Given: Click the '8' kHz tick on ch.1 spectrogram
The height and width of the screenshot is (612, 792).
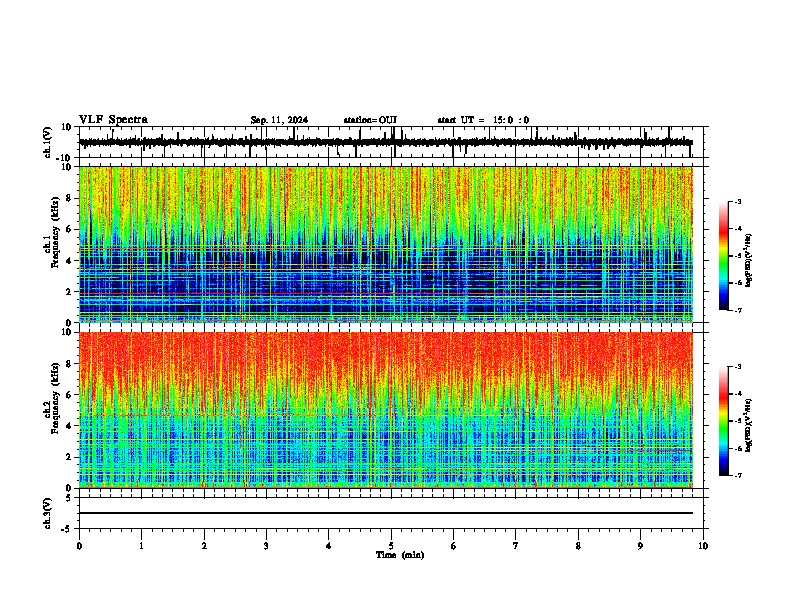Looking at the screenshot, I should tap(69, 198).
